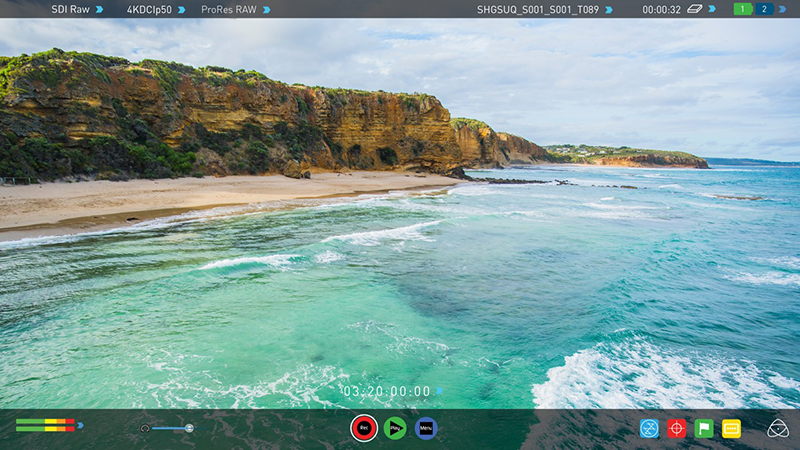Click the Atomos logo icon

777,428
